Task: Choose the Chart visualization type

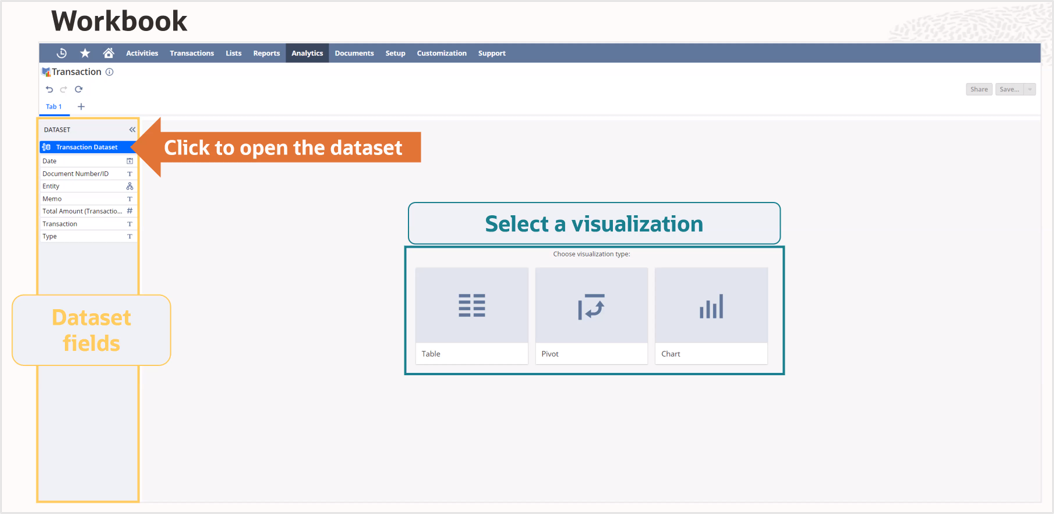Action: coord(711,315)
